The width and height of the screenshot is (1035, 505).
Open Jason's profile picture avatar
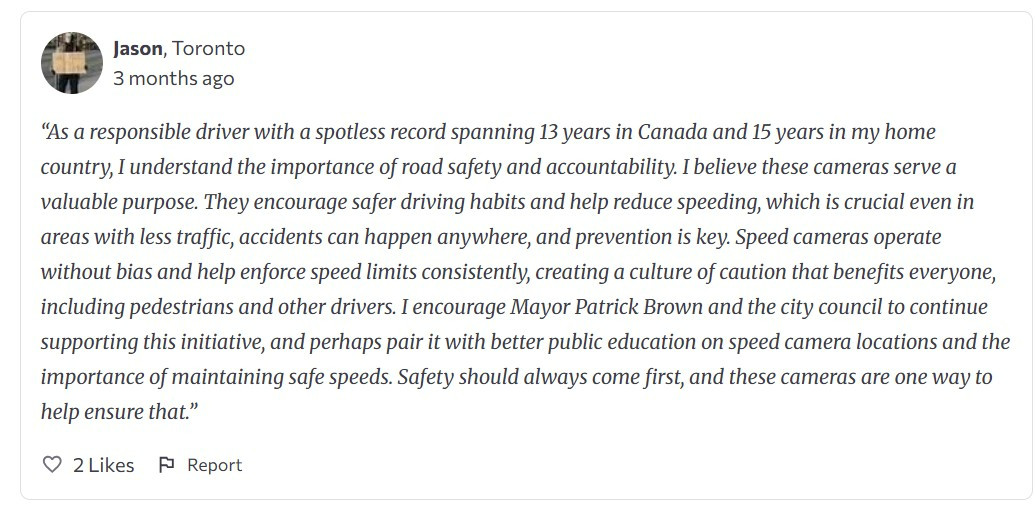72,63
